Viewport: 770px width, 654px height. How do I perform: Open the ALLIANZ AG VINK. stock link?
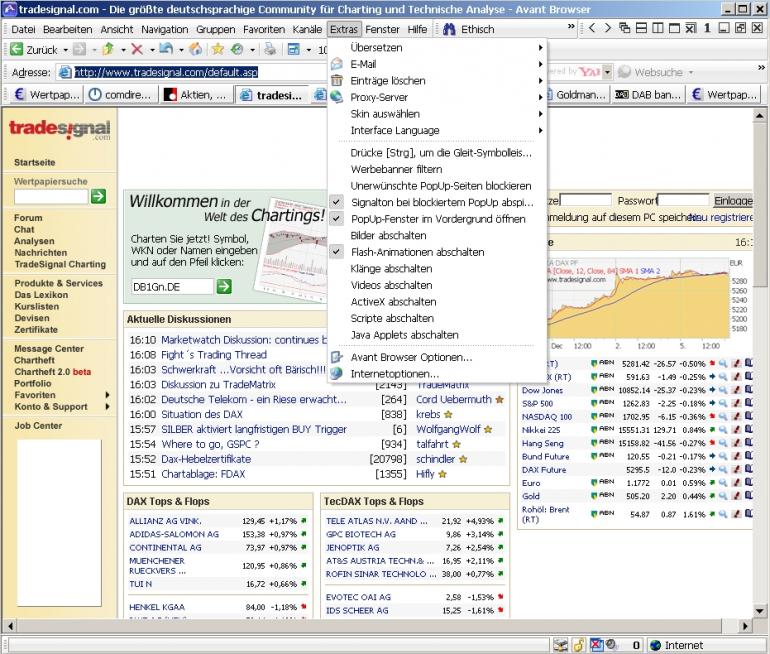165,521
